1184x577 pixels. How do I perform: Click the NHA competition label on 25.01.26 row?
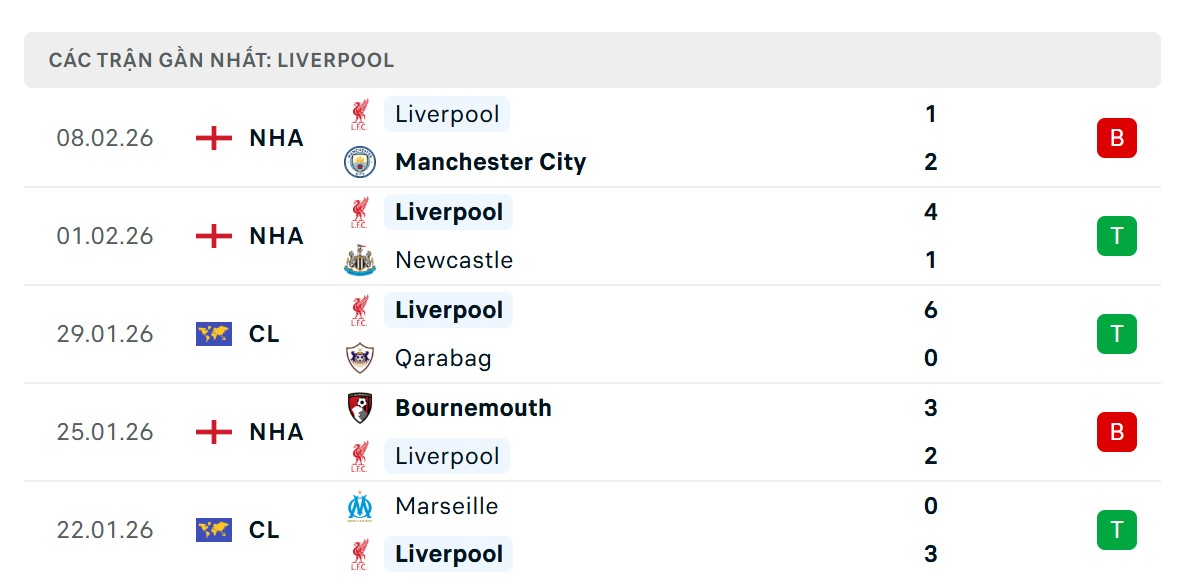click(x=277, y=432)
